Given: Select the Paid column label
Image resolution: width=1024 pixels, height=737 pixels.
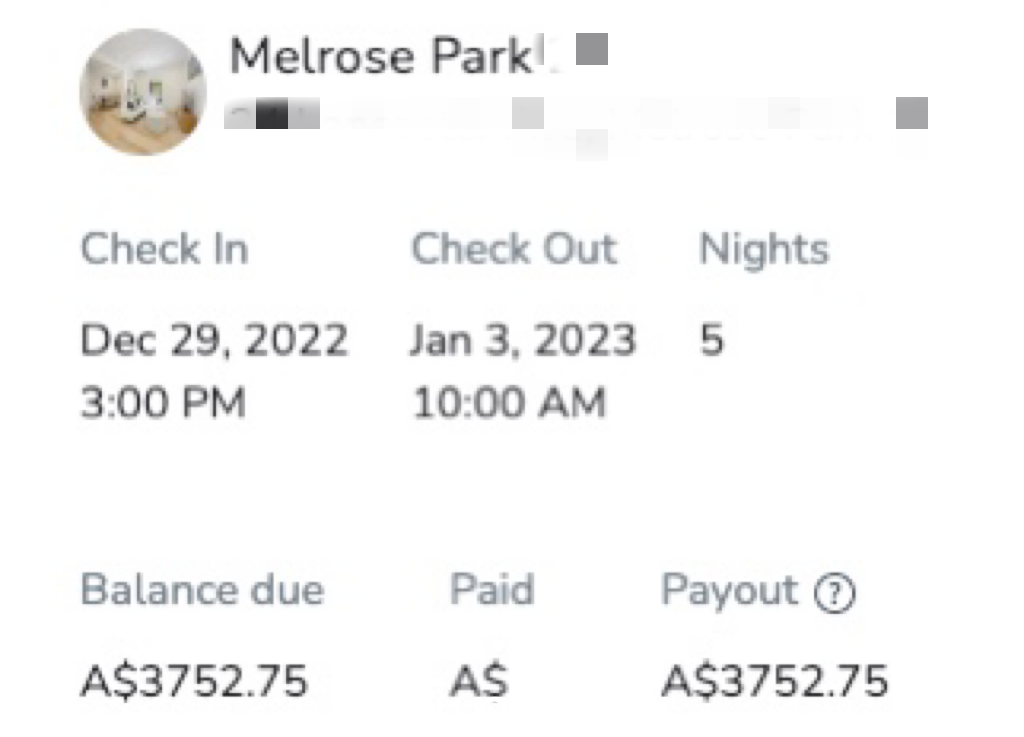Looking at the screenshot, I should click(x=492, y=589).
